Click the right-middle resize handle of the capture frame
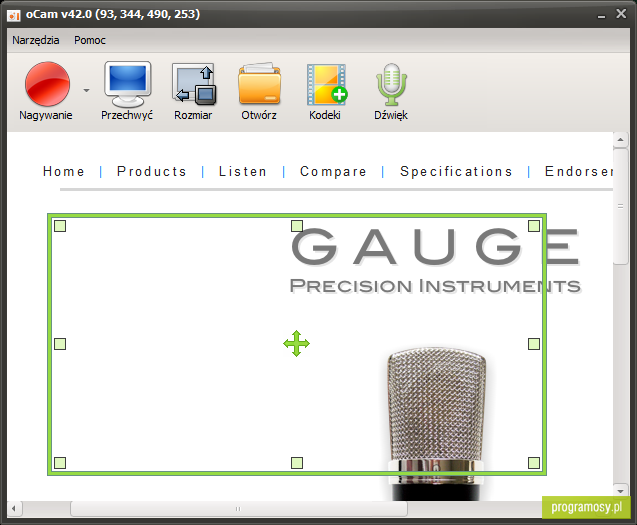Screen dimensions: 637x525 [534, 344]
